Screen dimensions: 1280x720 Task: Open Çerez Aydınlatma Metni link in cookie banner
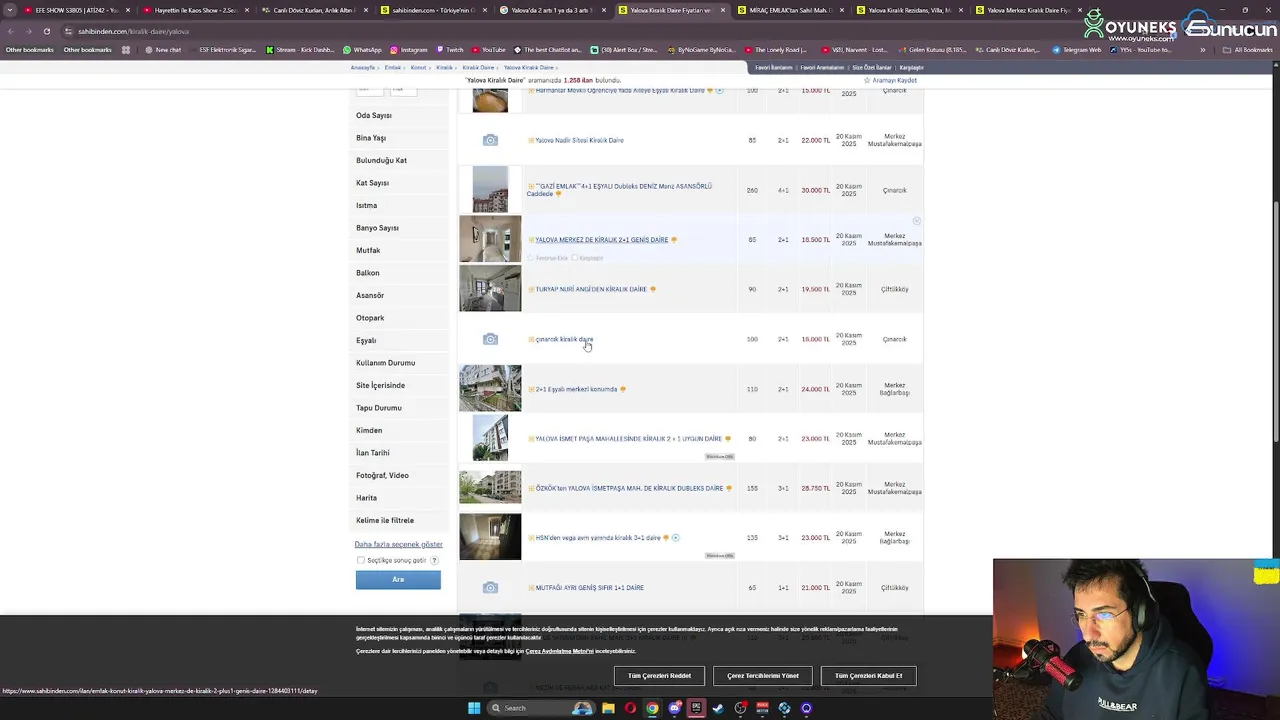point(559,651)
